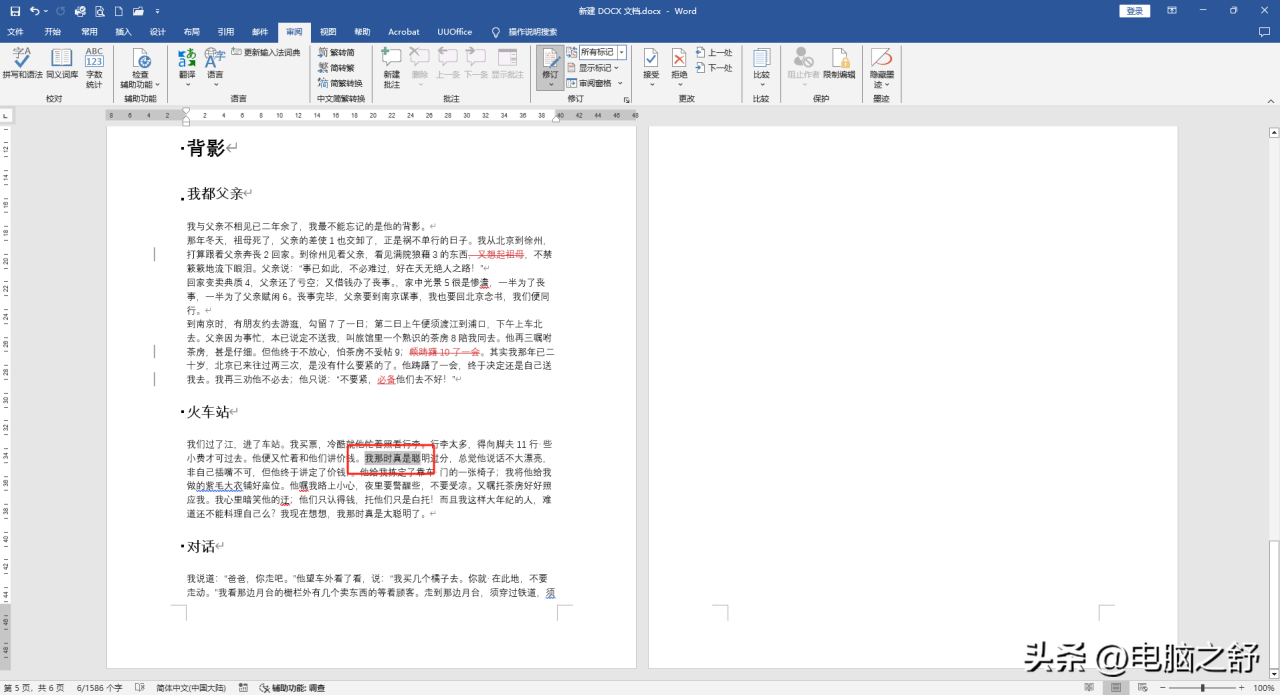Go to 上一处 previous change
The height and width of the screenshot is (695, 1280).
(713, 52)
